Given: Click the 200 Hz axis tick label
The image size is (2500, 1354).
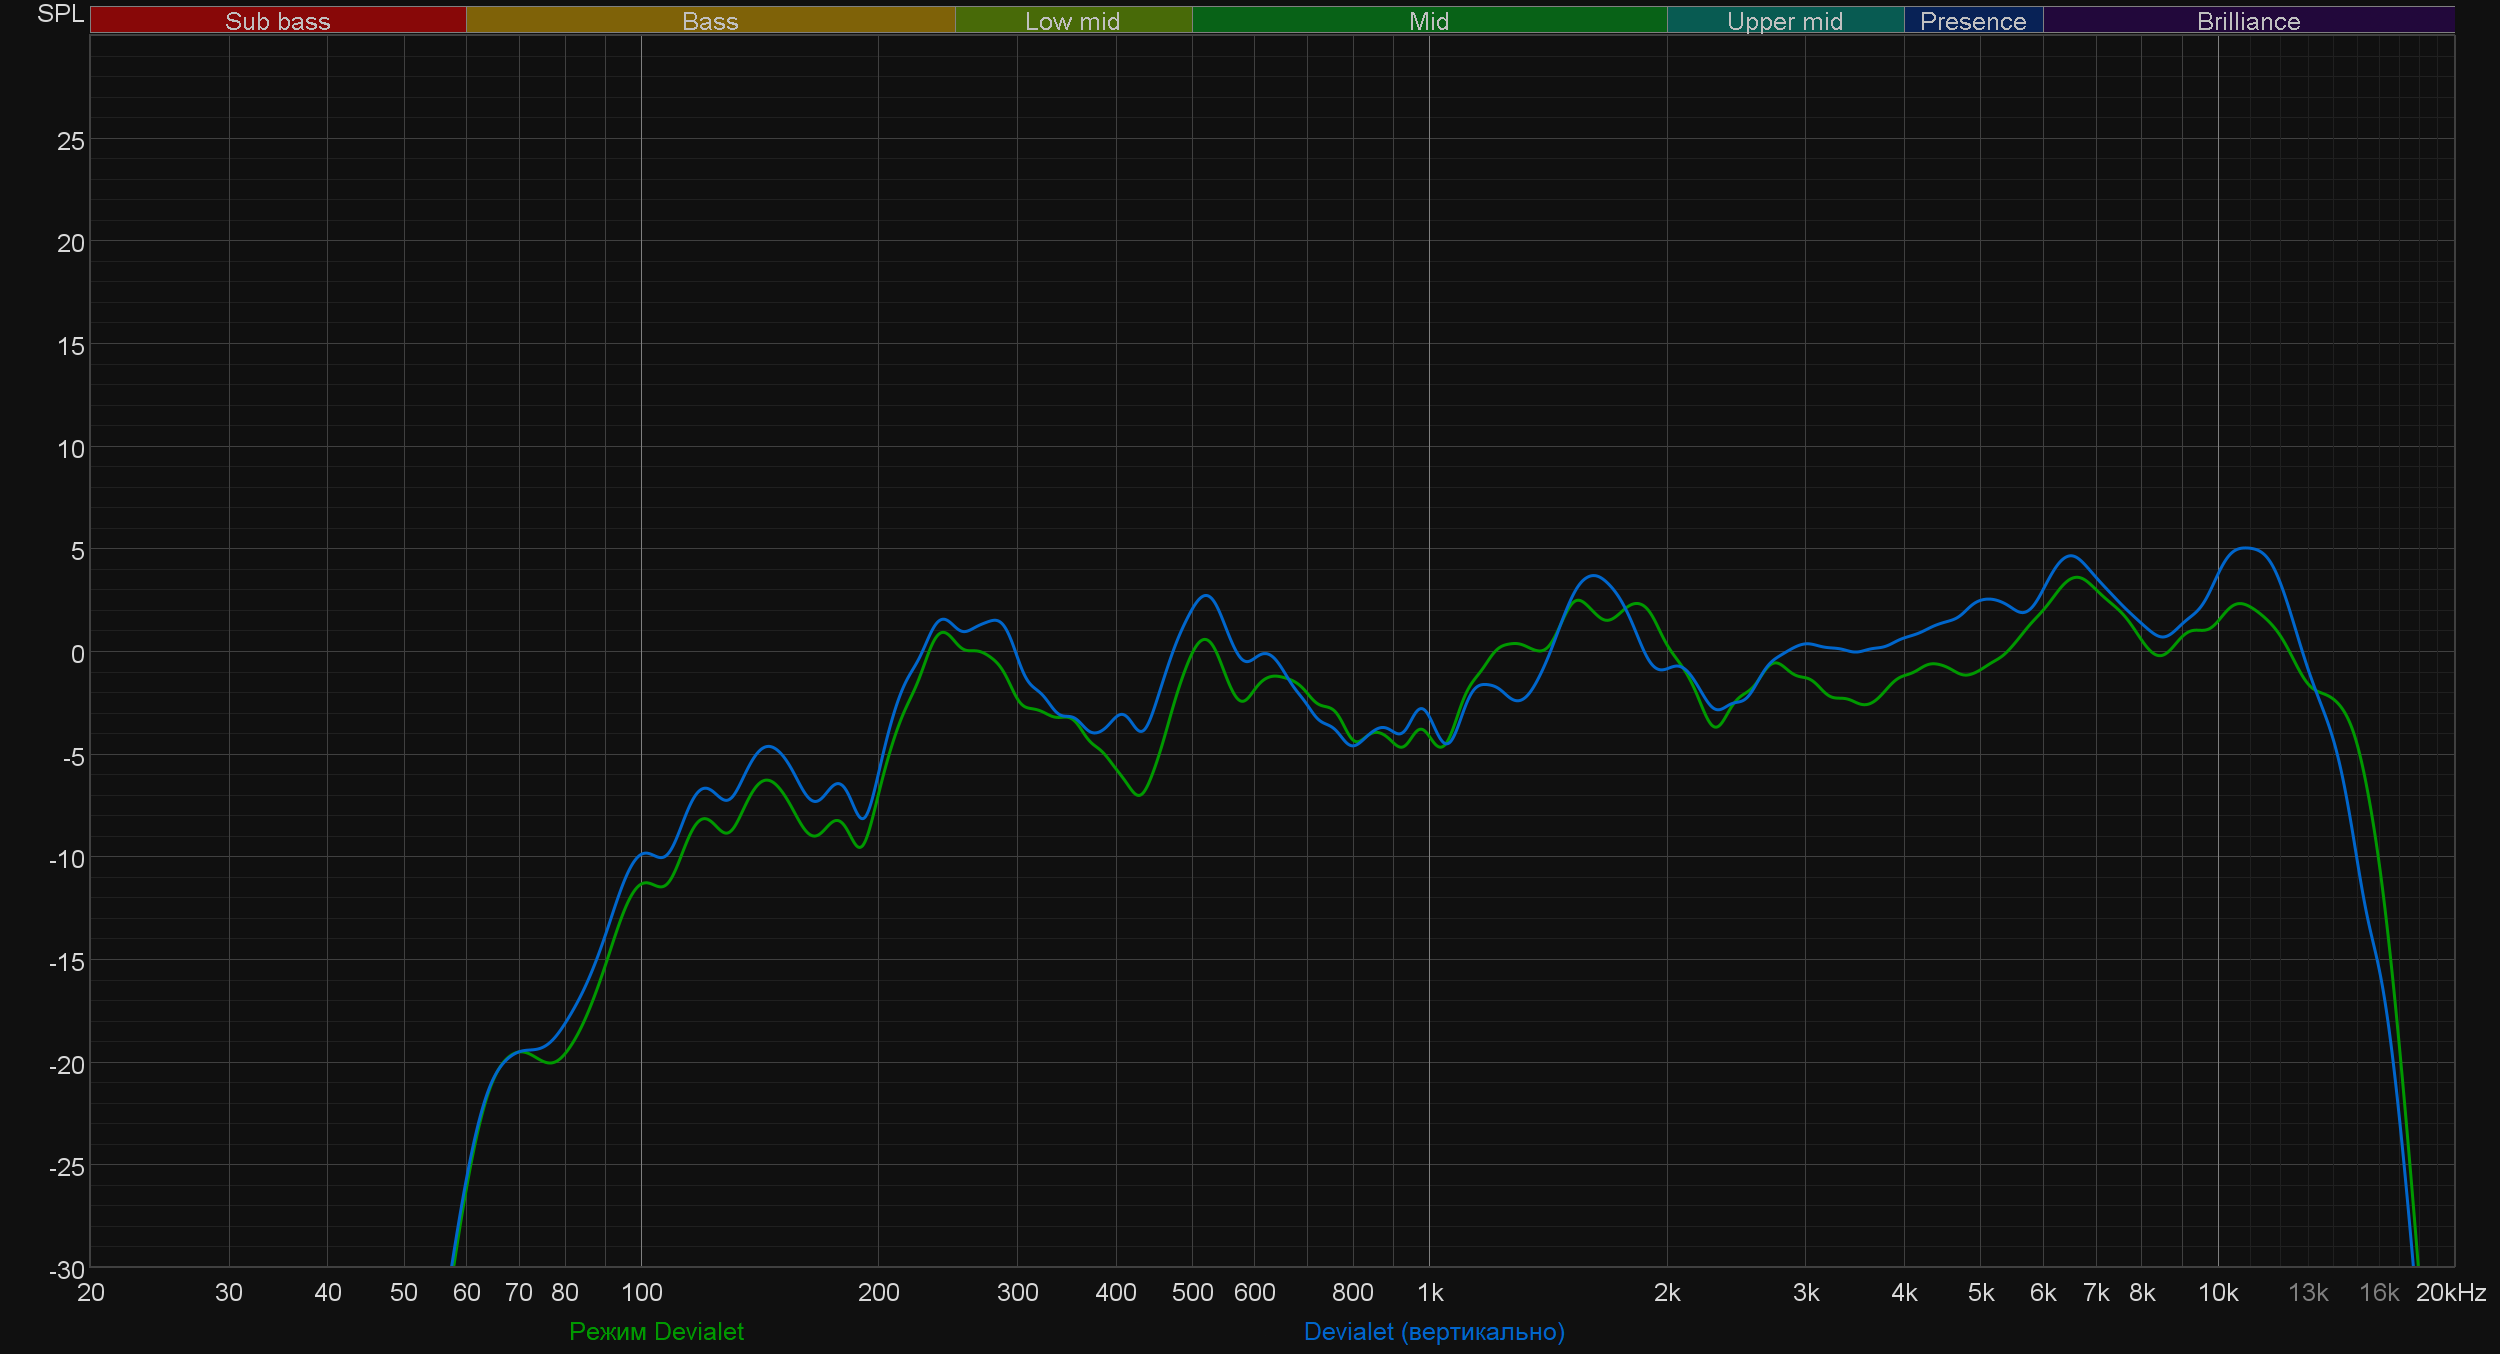Looking at the screenshot, I should tap(878, 1292).
